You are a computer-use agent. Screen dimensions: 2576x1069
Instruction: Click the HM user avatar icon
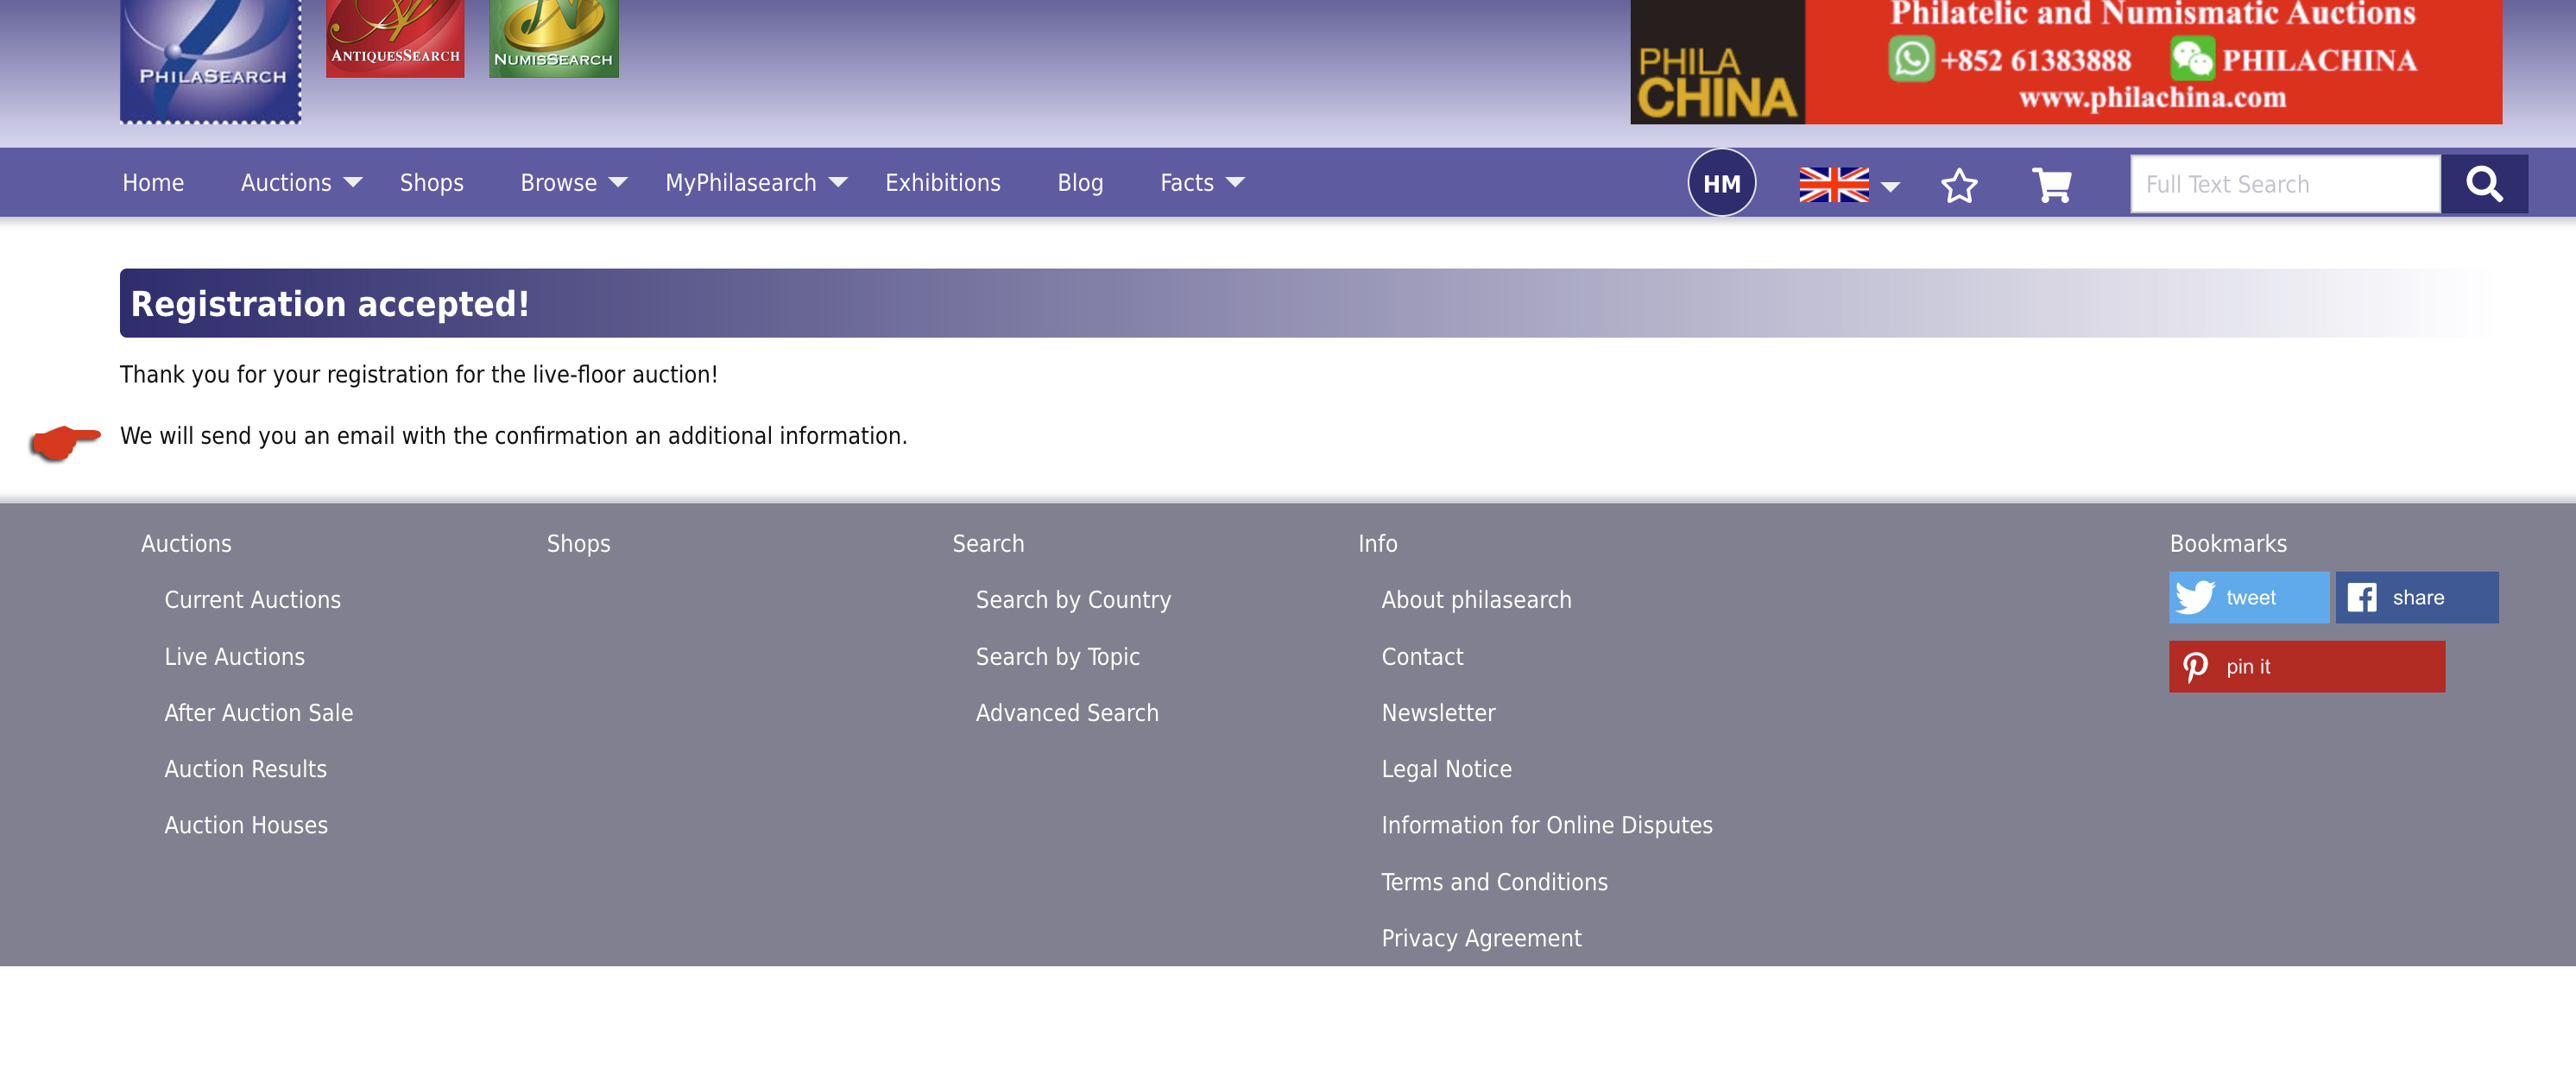pos(1721,183)
